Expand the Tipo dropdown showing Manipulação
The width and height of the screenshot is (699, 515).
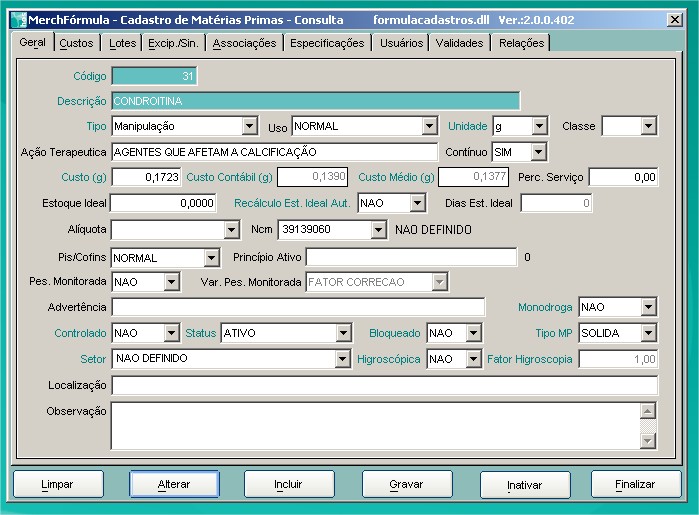coord(249,127)
